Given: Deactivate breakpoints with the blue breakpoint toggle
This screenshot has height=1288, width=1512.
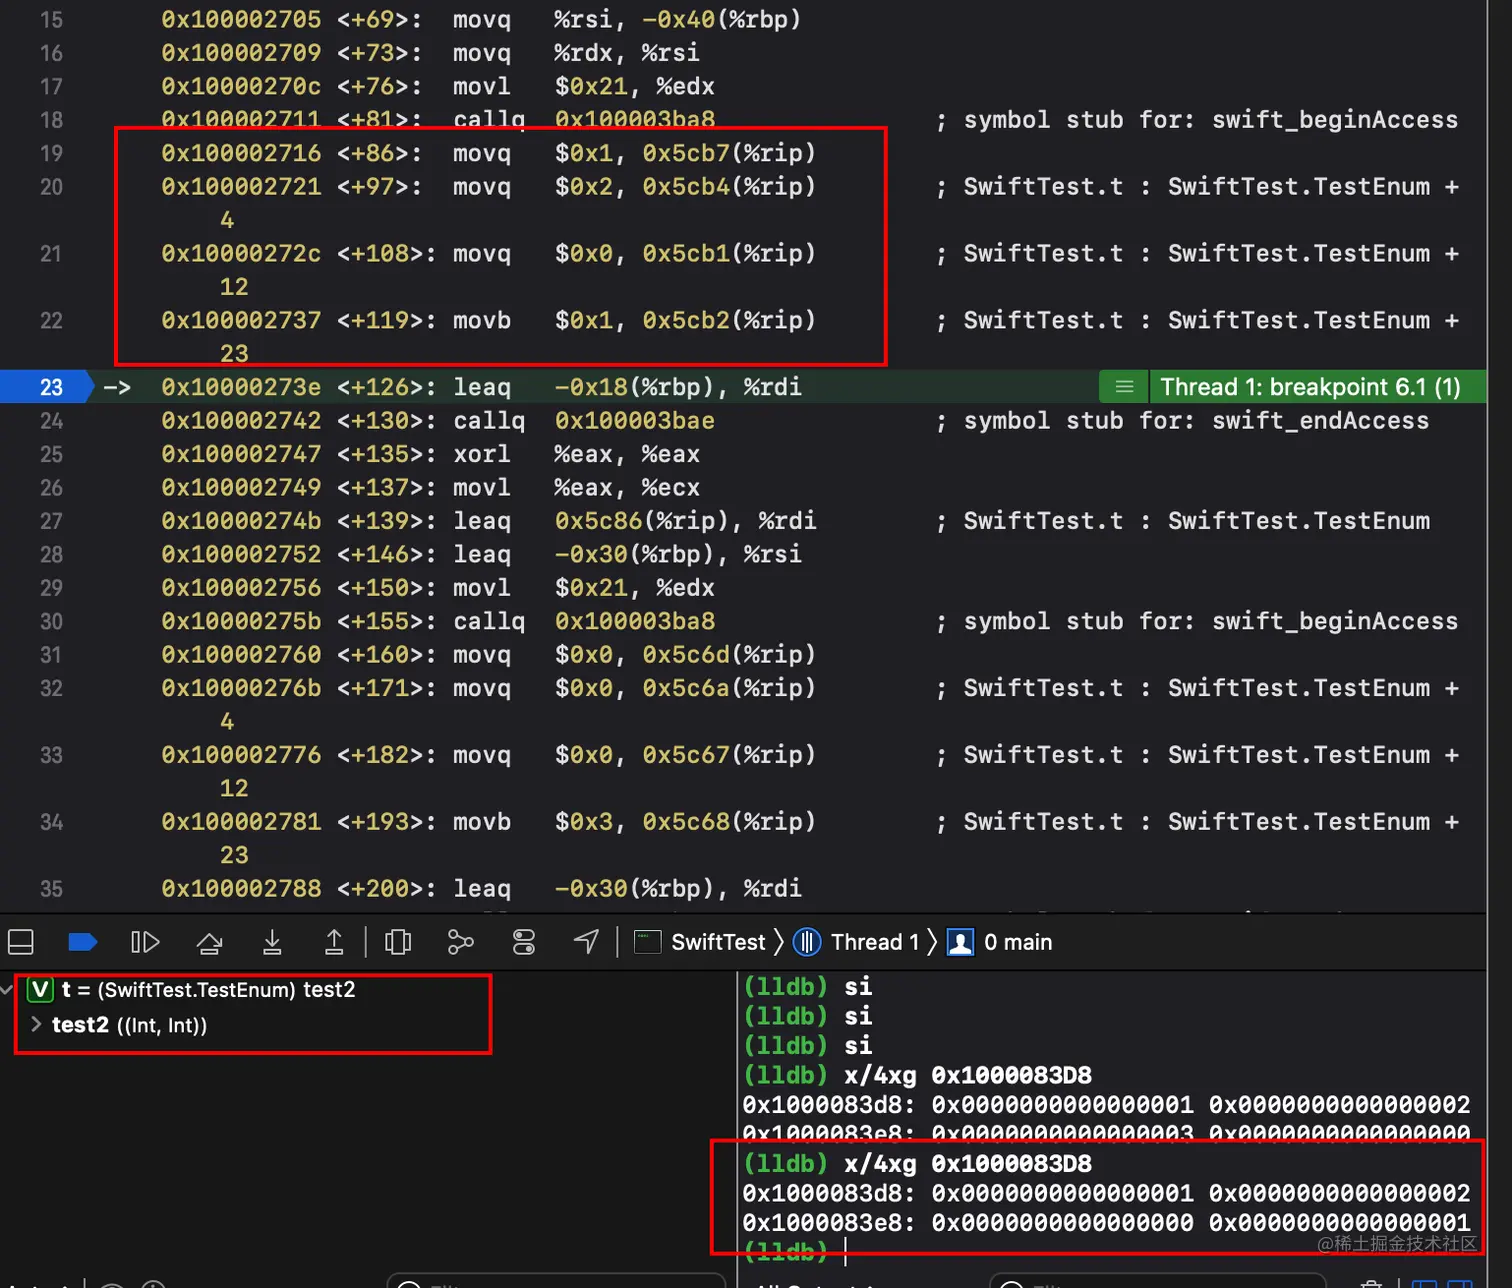Looking at the screenshot, I should coord(82,942).
